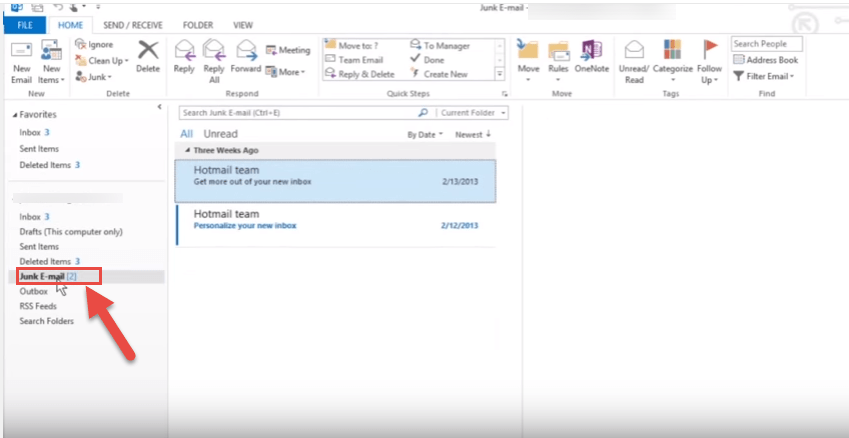The height and width of the screenshot is (438, 849).
Task: Open the Quick Steps dialog launcher
Action: 504,94
